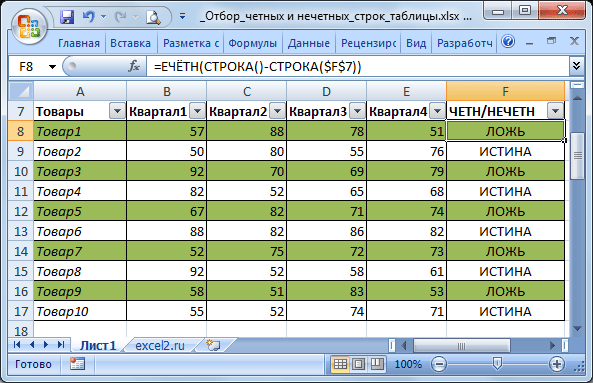The image size is (593, 383).
Task: Click the vertical split box above scrollbar
Action: pos(577,85)
